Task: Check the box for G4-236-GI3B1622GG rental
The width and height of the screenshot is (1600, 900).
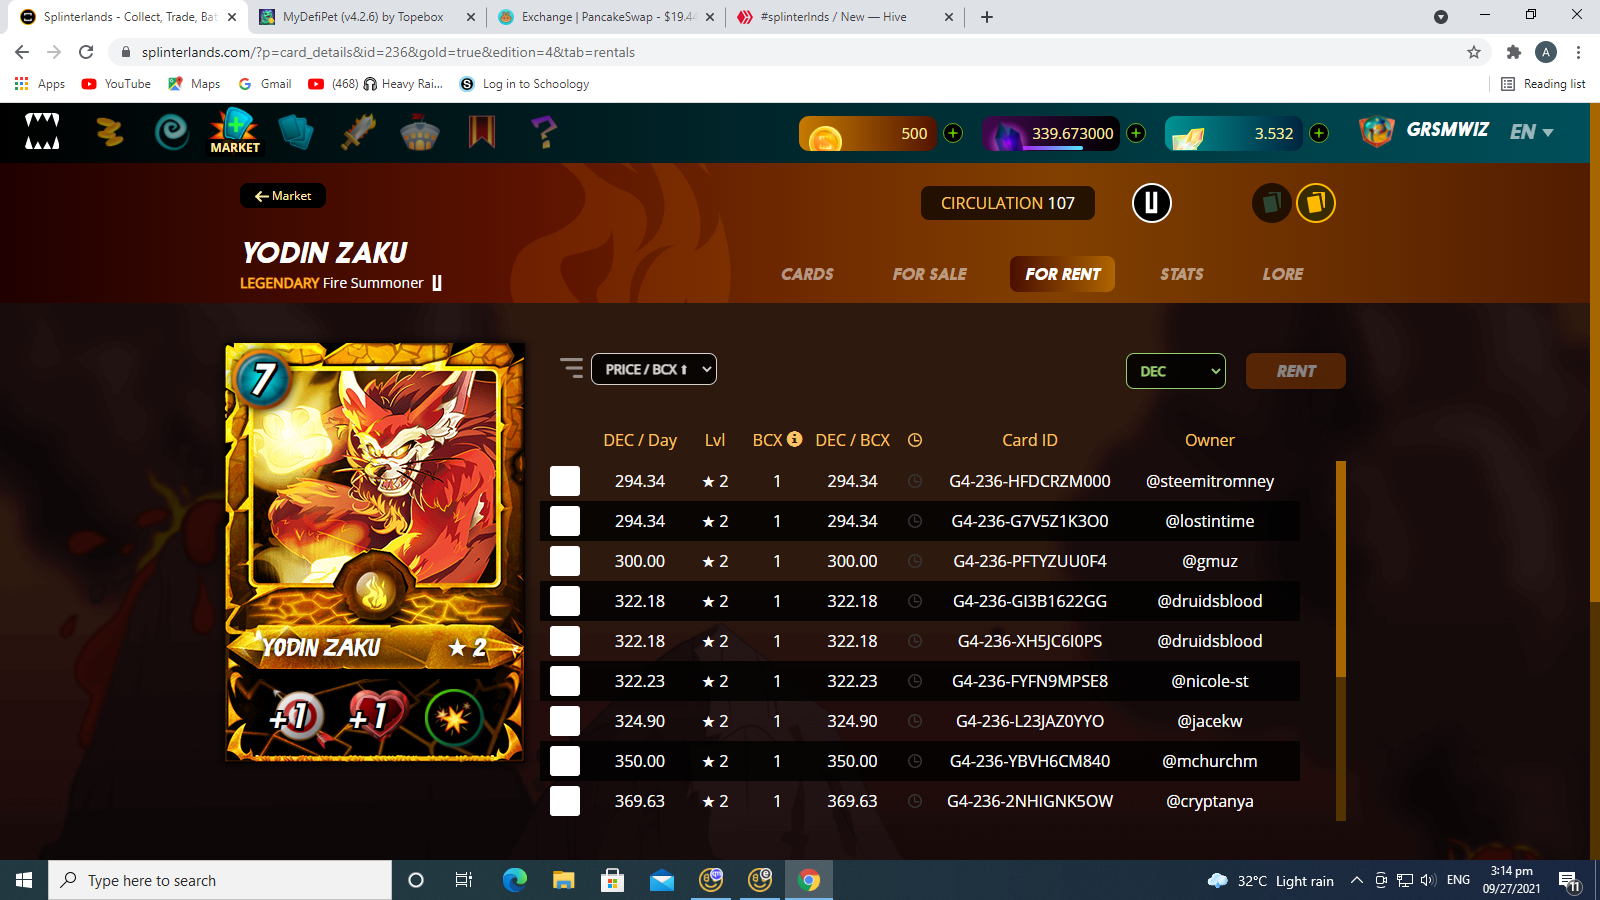Action: pos(565,601)
